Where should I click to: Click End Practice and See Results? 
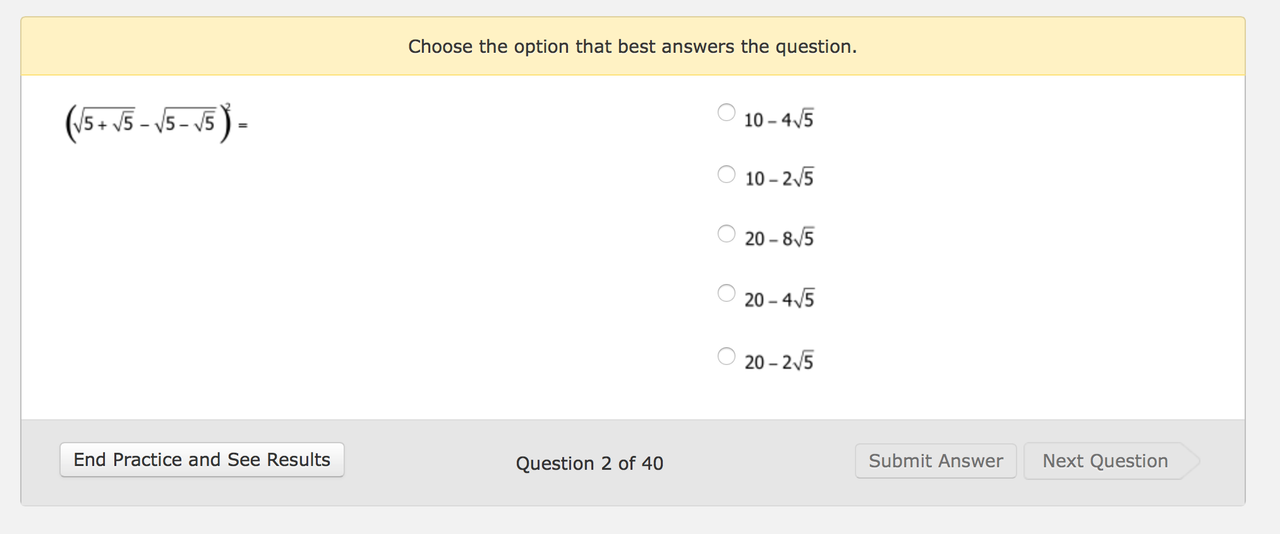pyautogui.click(x=202, y=460)
